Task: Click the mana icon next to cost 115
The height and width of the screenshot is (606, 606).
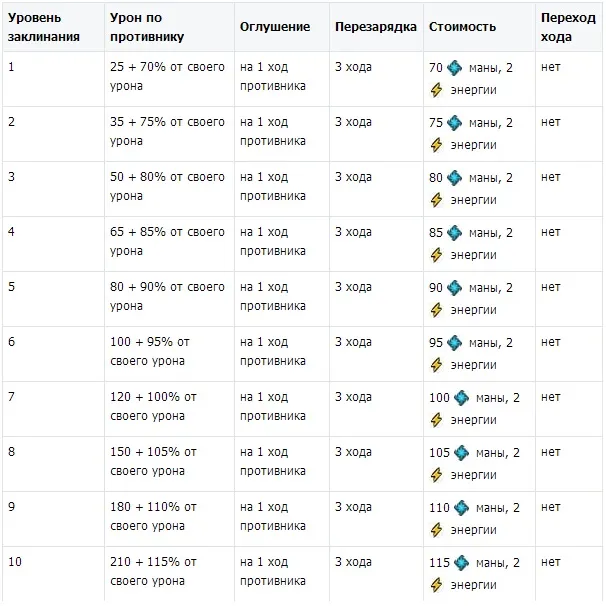Action: (x=462, y=563)
